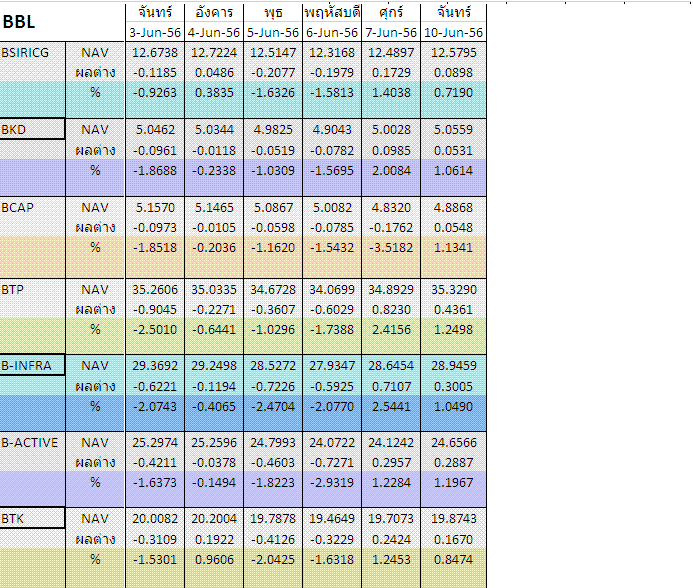The image size is (693, 588).
Task: Click BKD difference value -0.0118
Action: click(214, 150)
